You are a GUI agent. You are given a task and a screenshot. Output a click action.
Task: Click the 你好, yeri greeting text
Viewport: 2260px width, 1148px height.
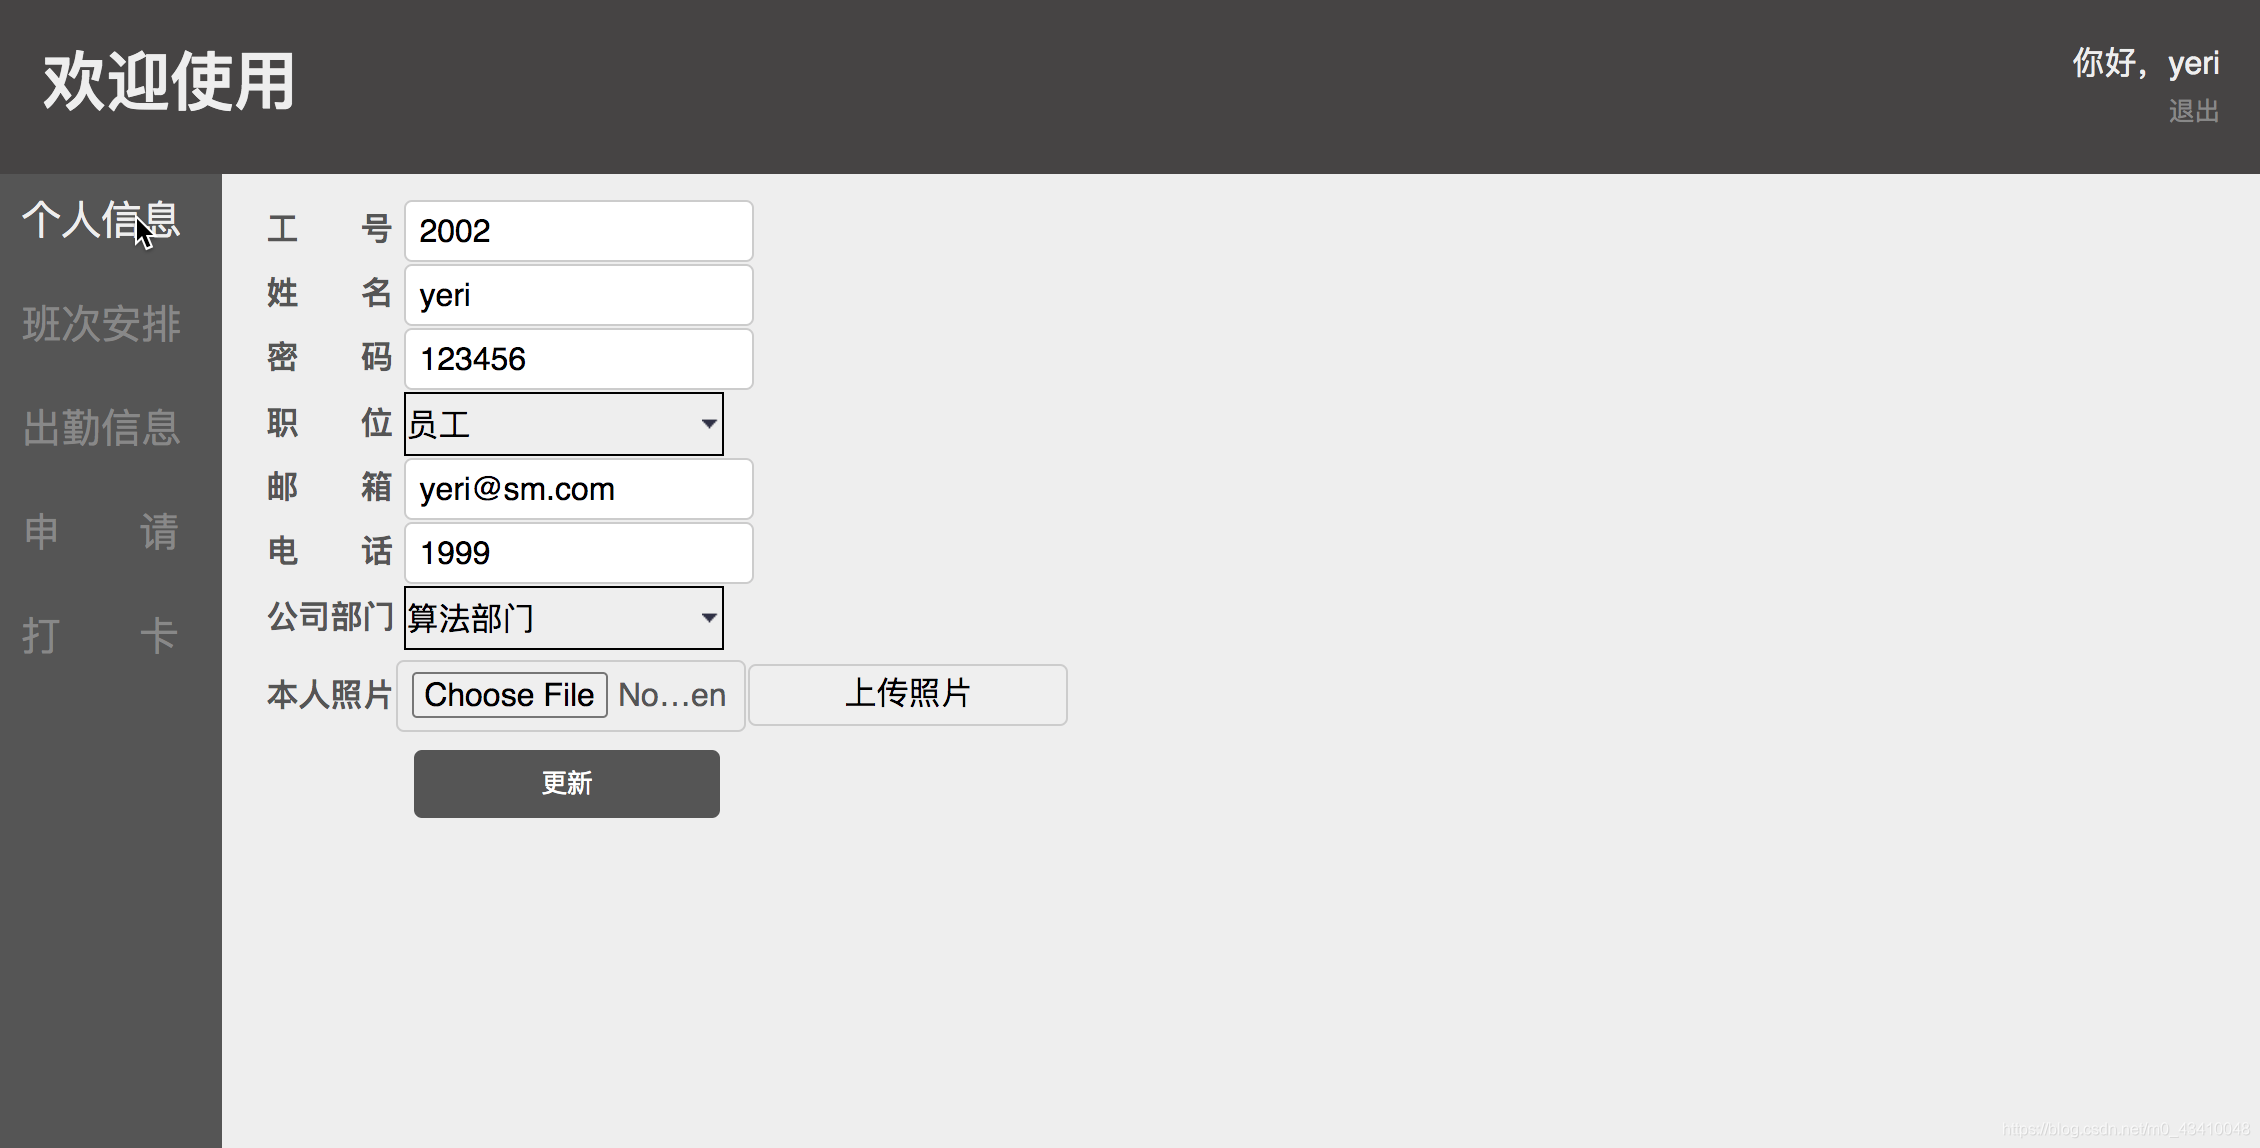click(2145, 63)
